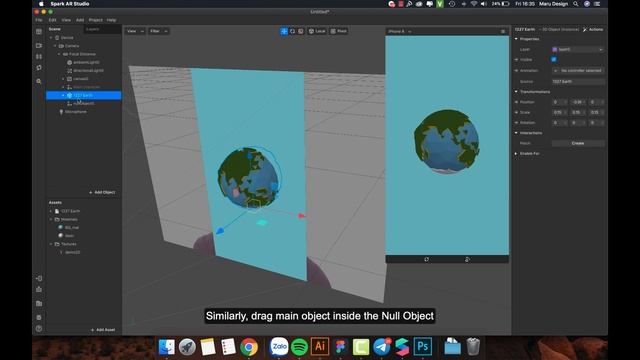Open the search magnifier in left toolbar
Image resolution: width=640 pixels, height=360 pixels.
click(39, 82)
